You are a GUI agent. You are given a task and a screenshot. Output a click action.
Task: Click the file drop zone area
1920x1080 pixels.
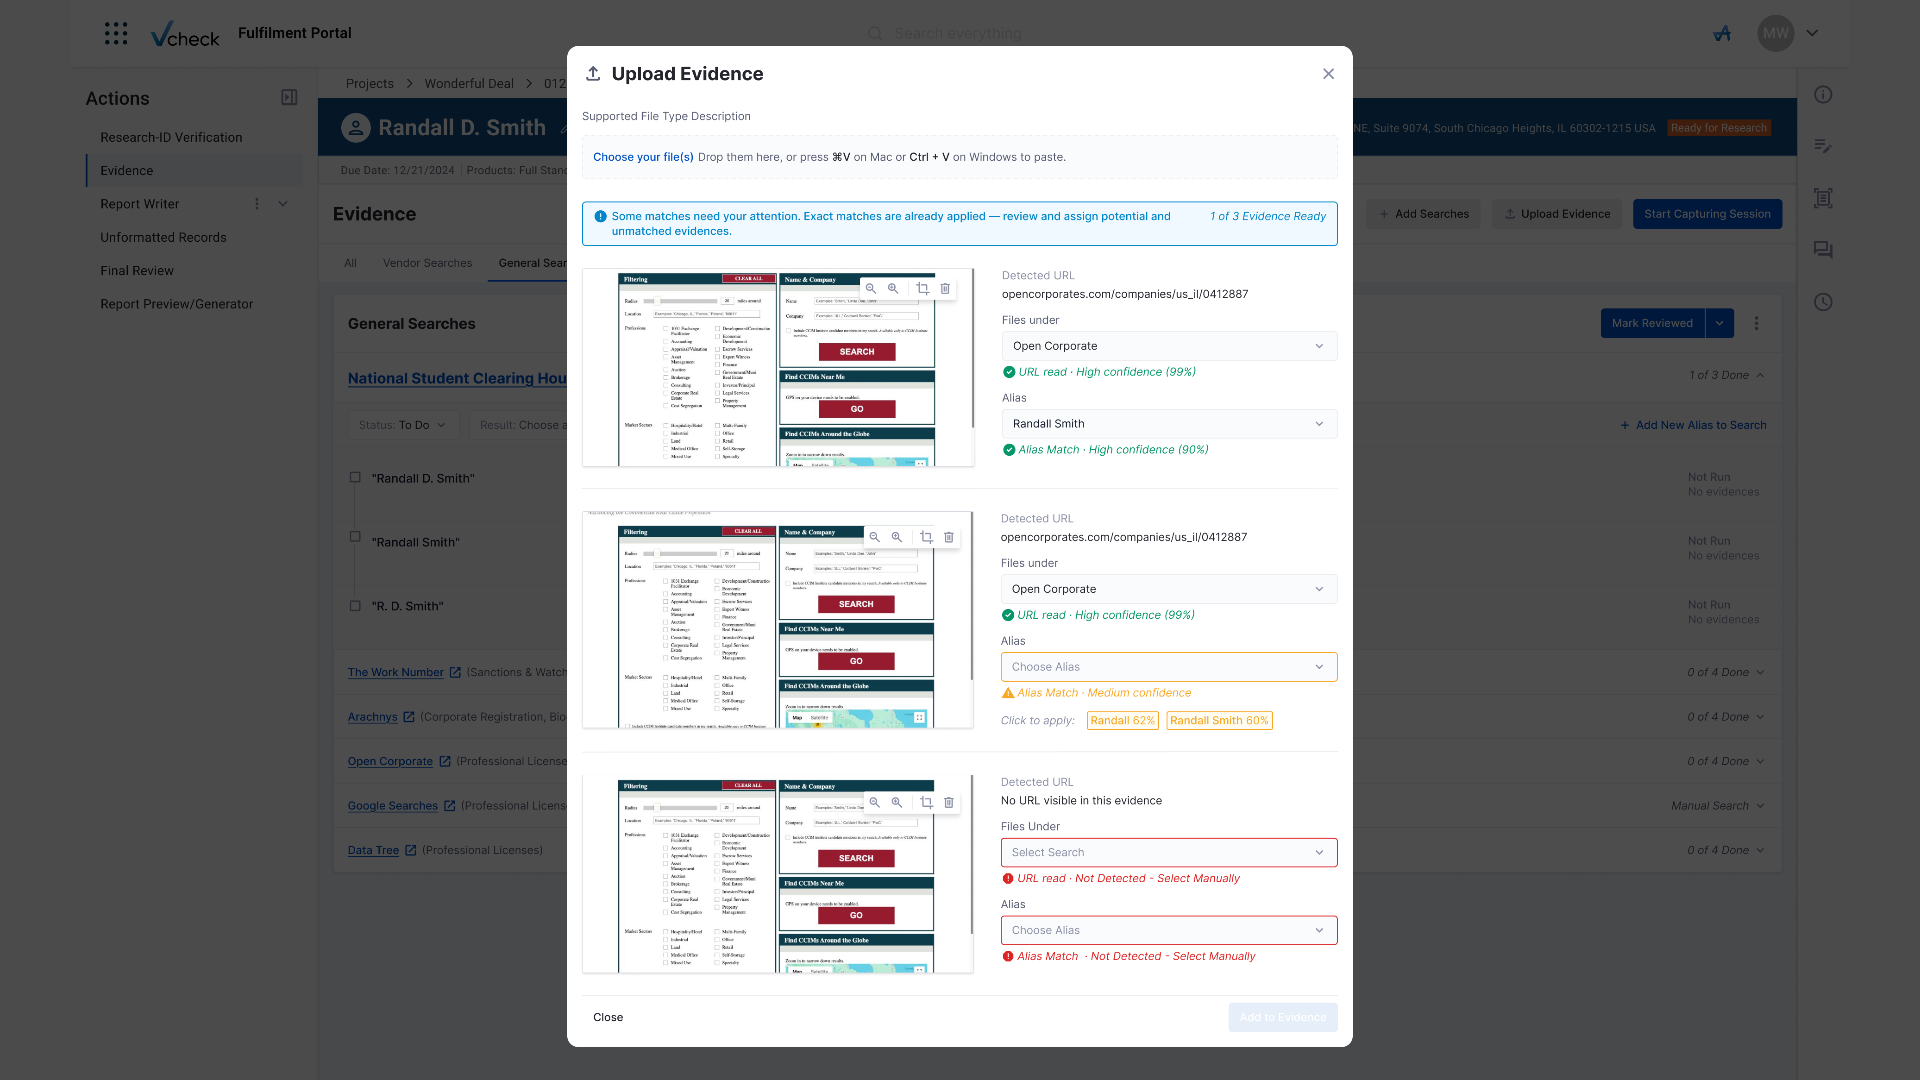pyautogui.click(x=960, y=157)
